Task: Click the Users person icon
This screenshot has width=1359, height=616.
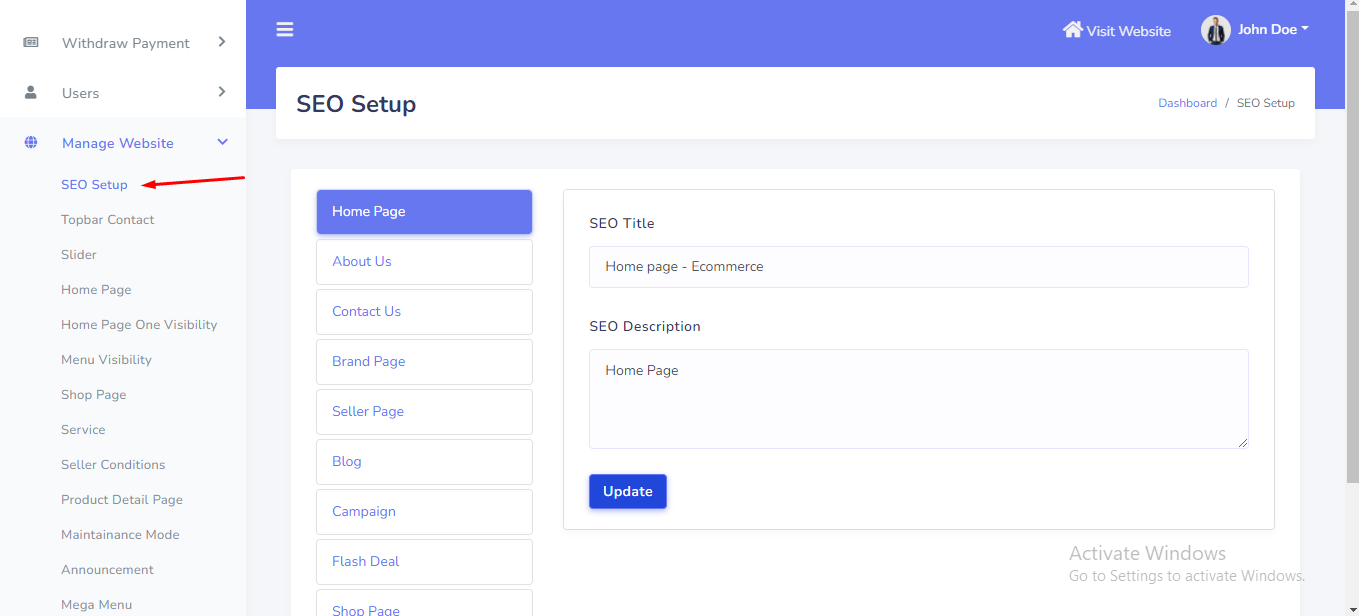Action: 31,92
